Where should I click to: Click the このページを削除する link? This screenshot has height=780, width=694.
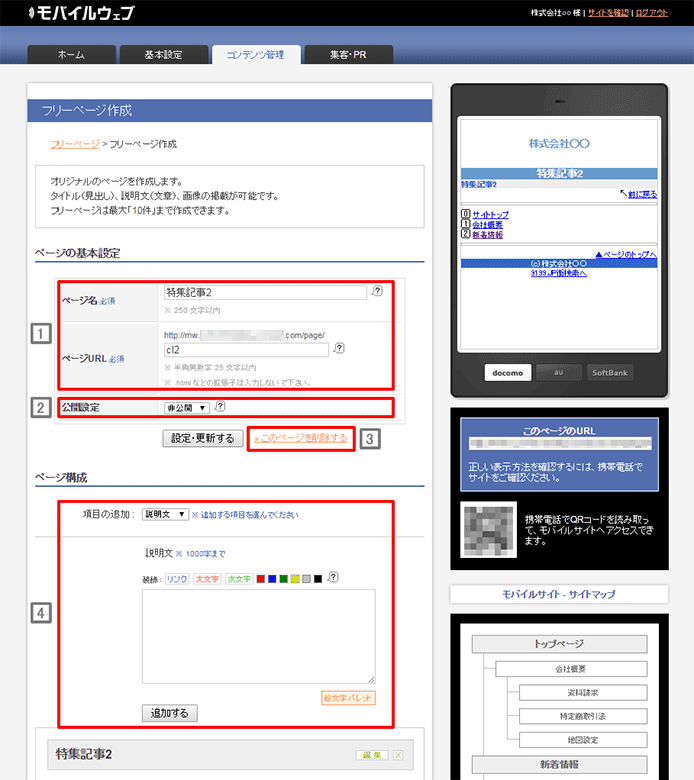click(x=302, y=438)
